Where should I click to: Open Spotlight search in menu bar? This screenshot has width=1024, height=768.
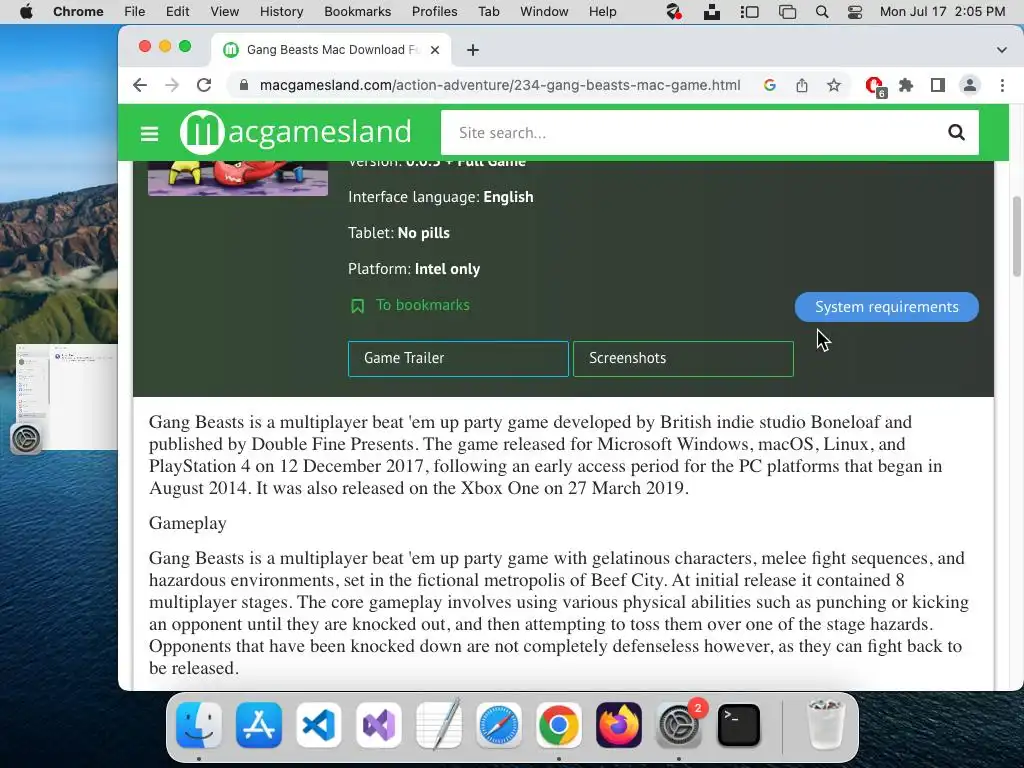822,12
